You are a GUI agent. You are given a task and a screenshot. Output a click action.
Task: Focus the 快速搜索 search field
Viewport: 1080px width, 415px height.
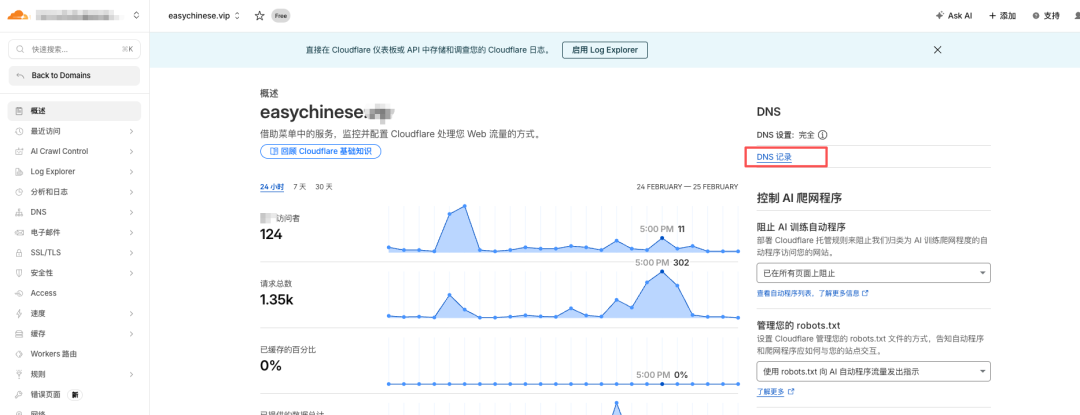[74, 50]
